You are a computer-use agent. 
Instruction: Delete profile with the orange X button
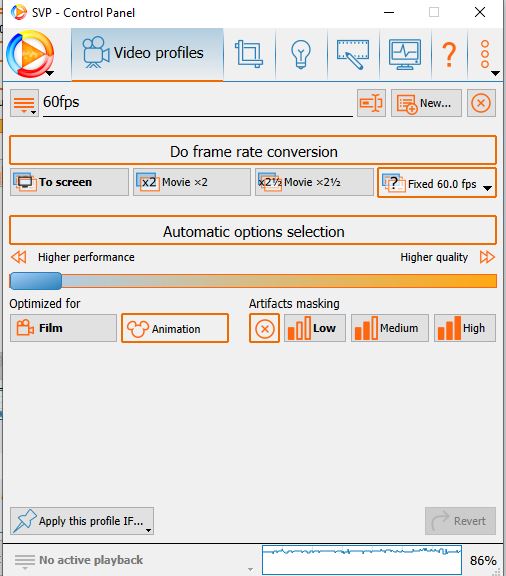coord(481,103)
